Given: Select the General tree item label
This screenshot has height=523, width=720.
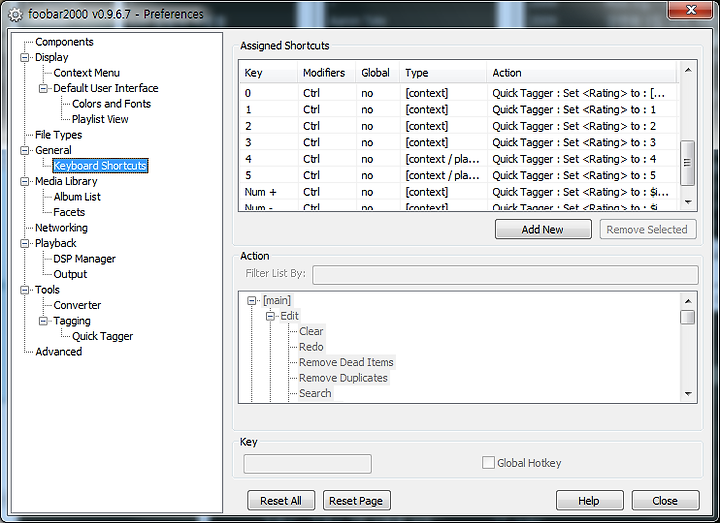Looking at the screenshot, I should pyautogui.click(x=53, y=150).
